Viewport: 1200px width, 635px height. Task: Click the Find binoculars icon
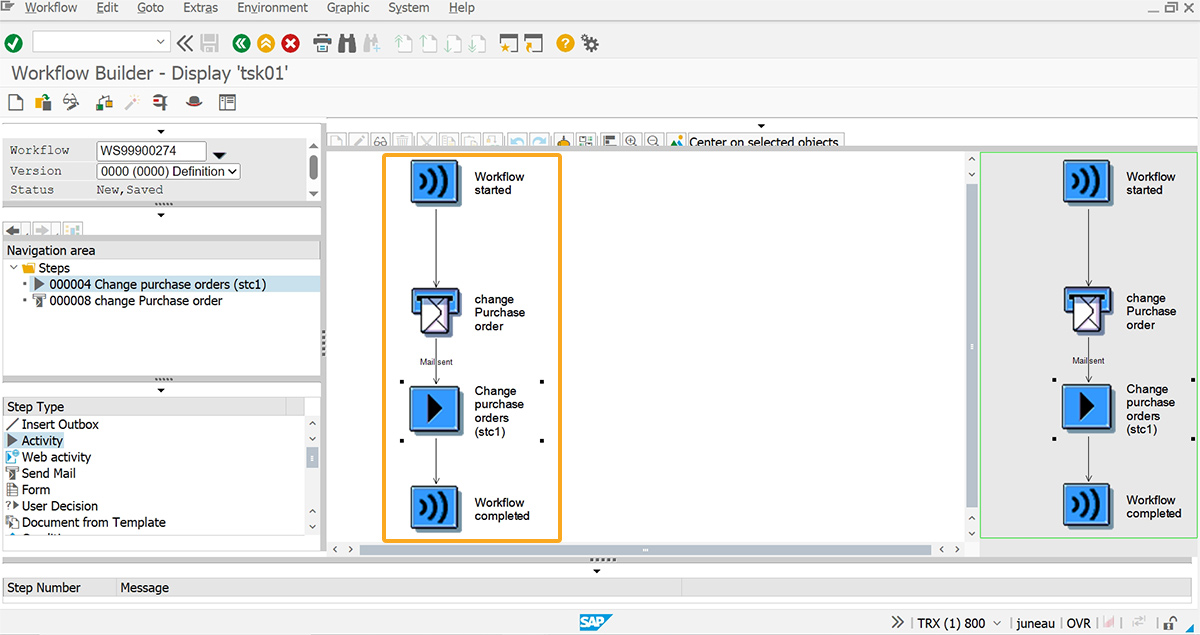click(x=347, y=43)
